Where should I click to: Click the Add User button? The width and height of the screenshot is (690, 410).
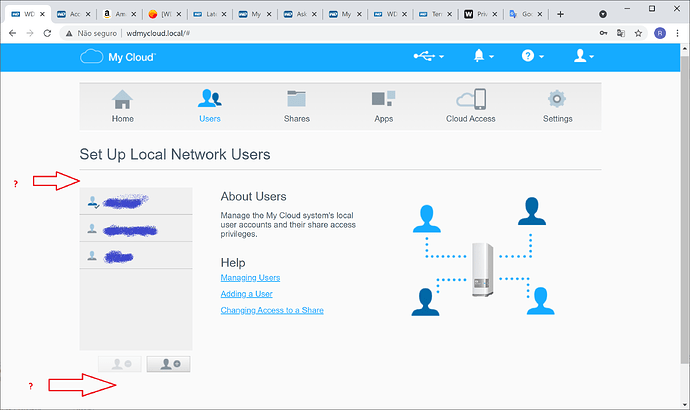click(x=169, y=364)
